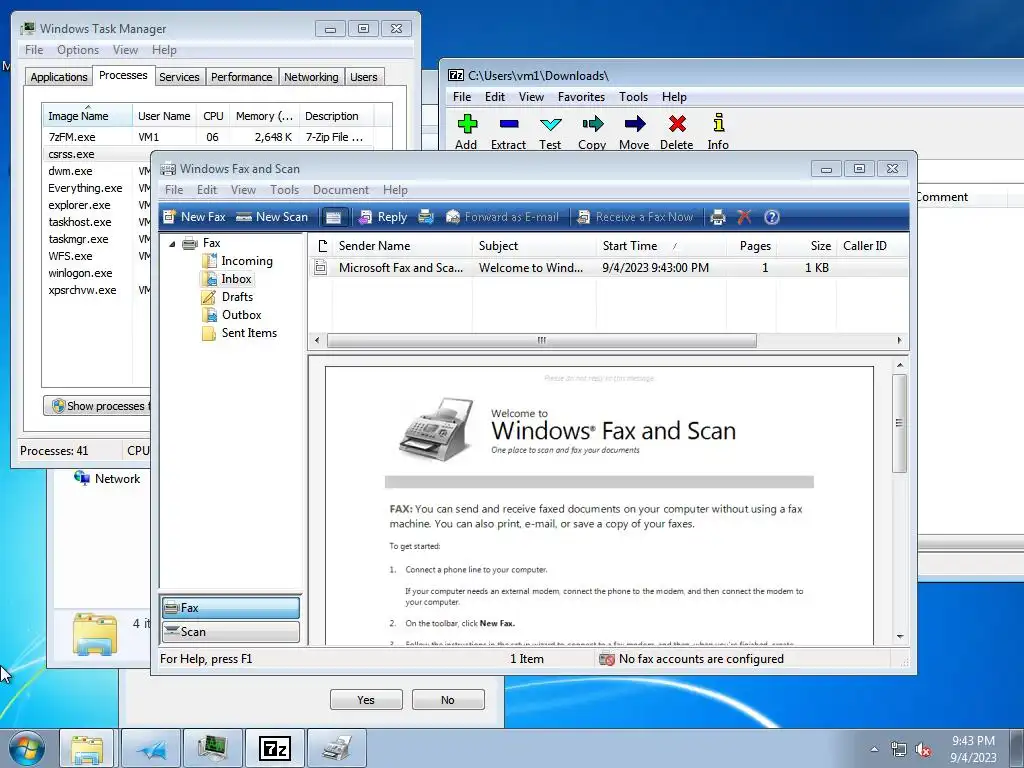The width and height of the screenshot is (1024, 768).
Task: Open 7-Zip Favorites menu
Action: click(581, 97)
